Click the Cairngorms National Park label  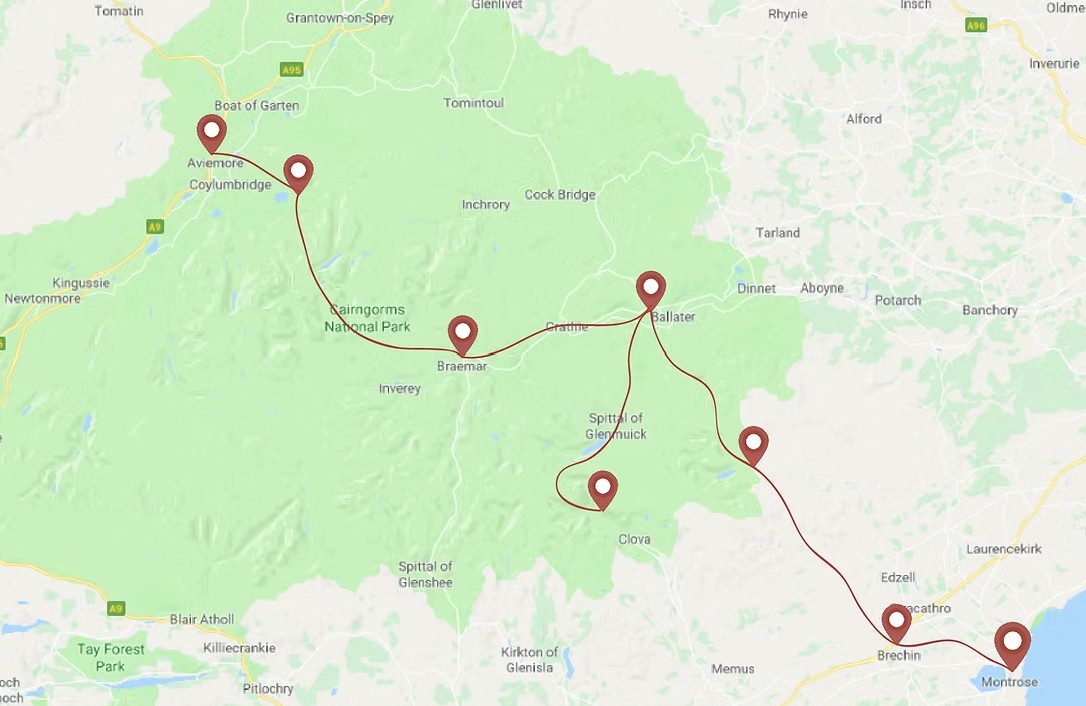tap(368, 318)
